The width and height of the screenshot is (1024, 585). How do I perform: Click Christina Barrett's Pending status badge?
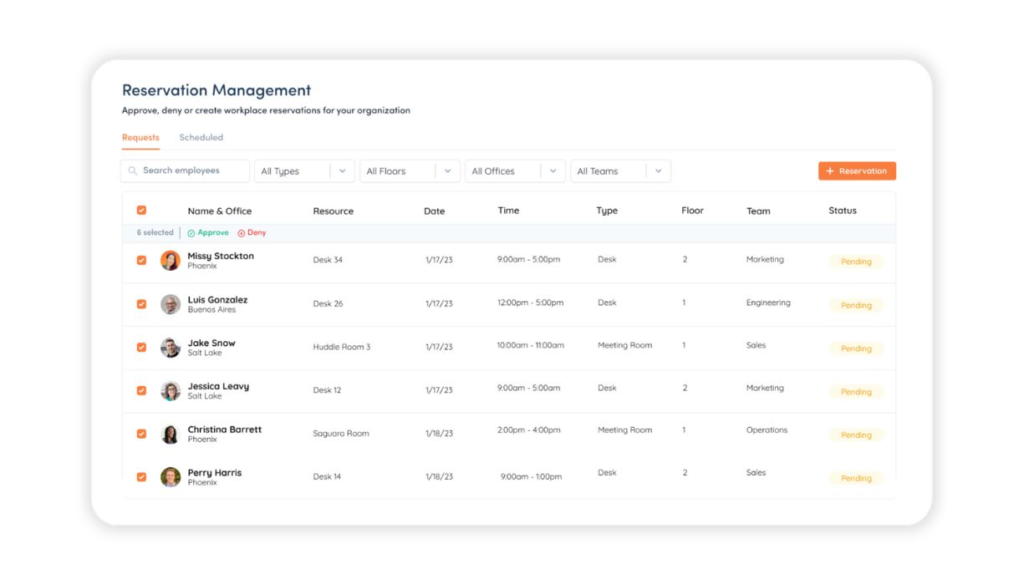[856, 435]
